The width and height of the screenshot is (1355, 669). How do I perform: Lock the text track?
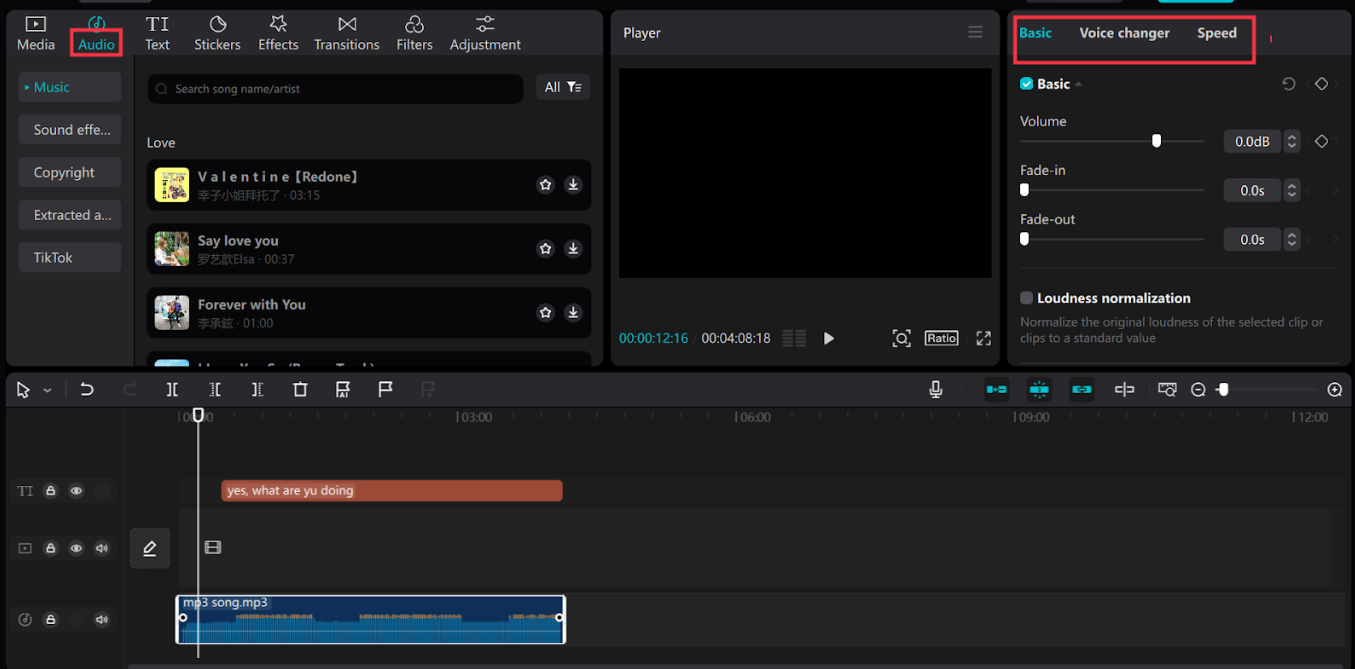click(x=50, y=491)
